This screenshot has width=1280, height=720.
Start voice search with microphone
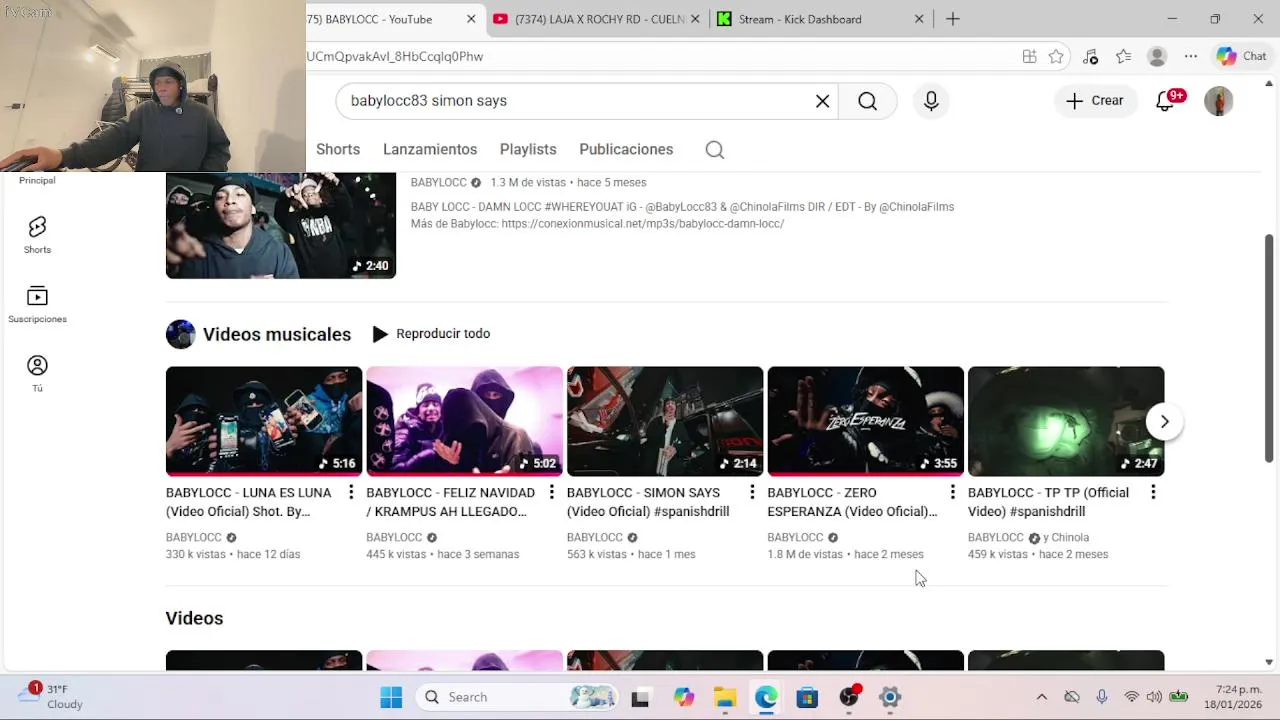931,101
